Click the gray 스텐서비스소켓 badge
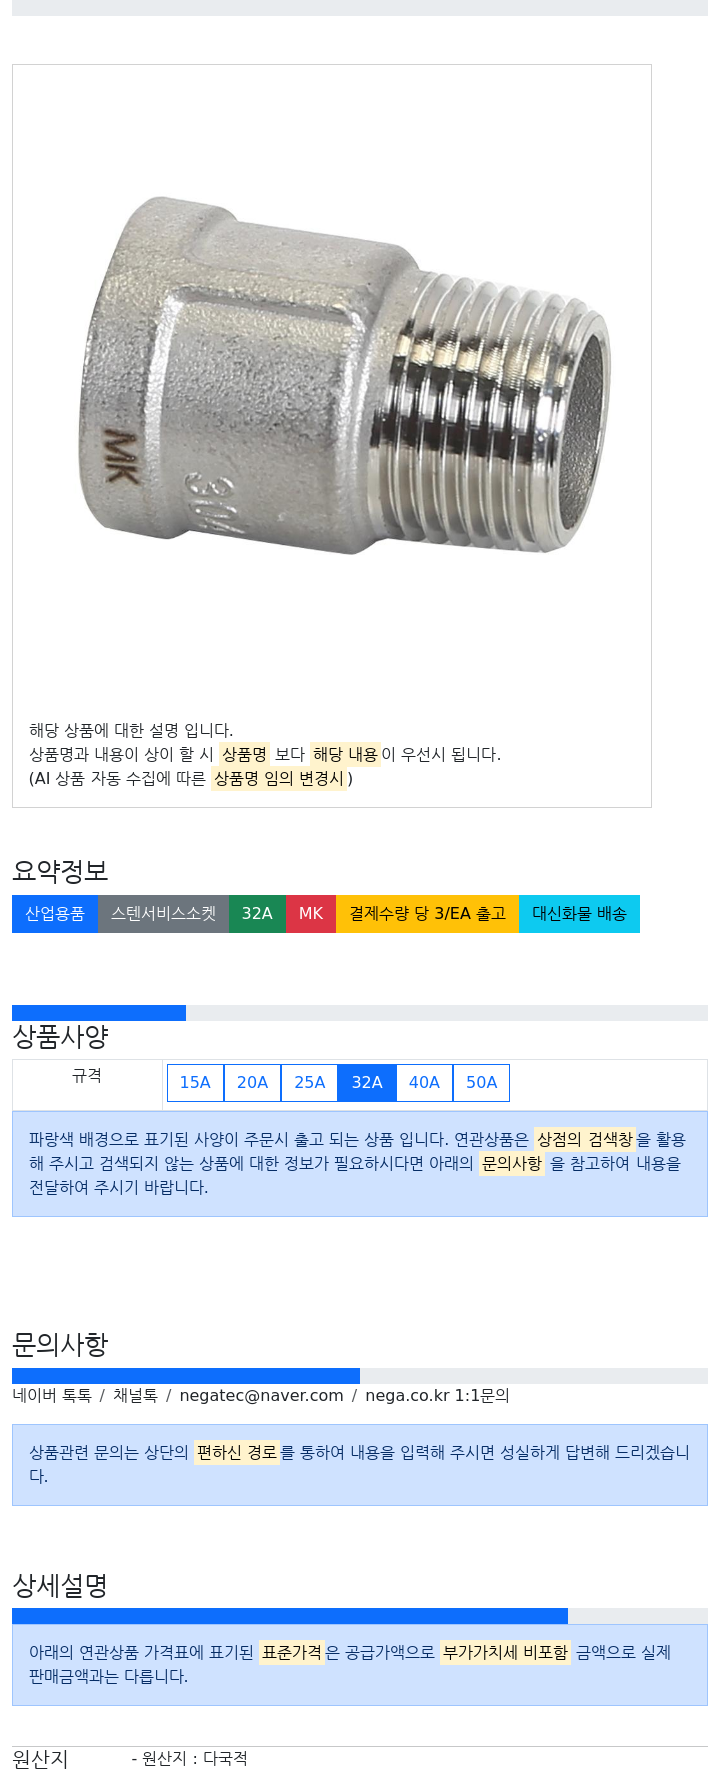The width and height of the screenshot is (720, 1779). click(163, 914)
